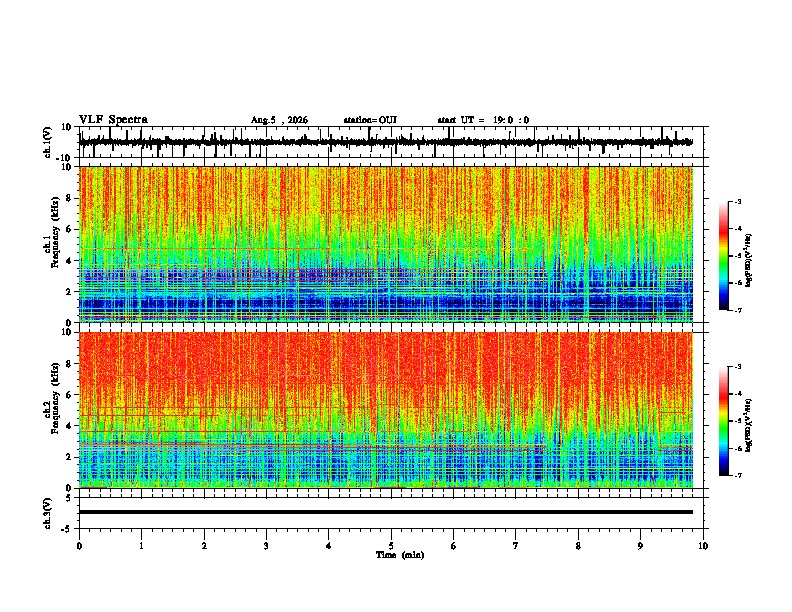Click the ch.1 spectrogram panel
792x612 pixels.
tap(386, 244)
